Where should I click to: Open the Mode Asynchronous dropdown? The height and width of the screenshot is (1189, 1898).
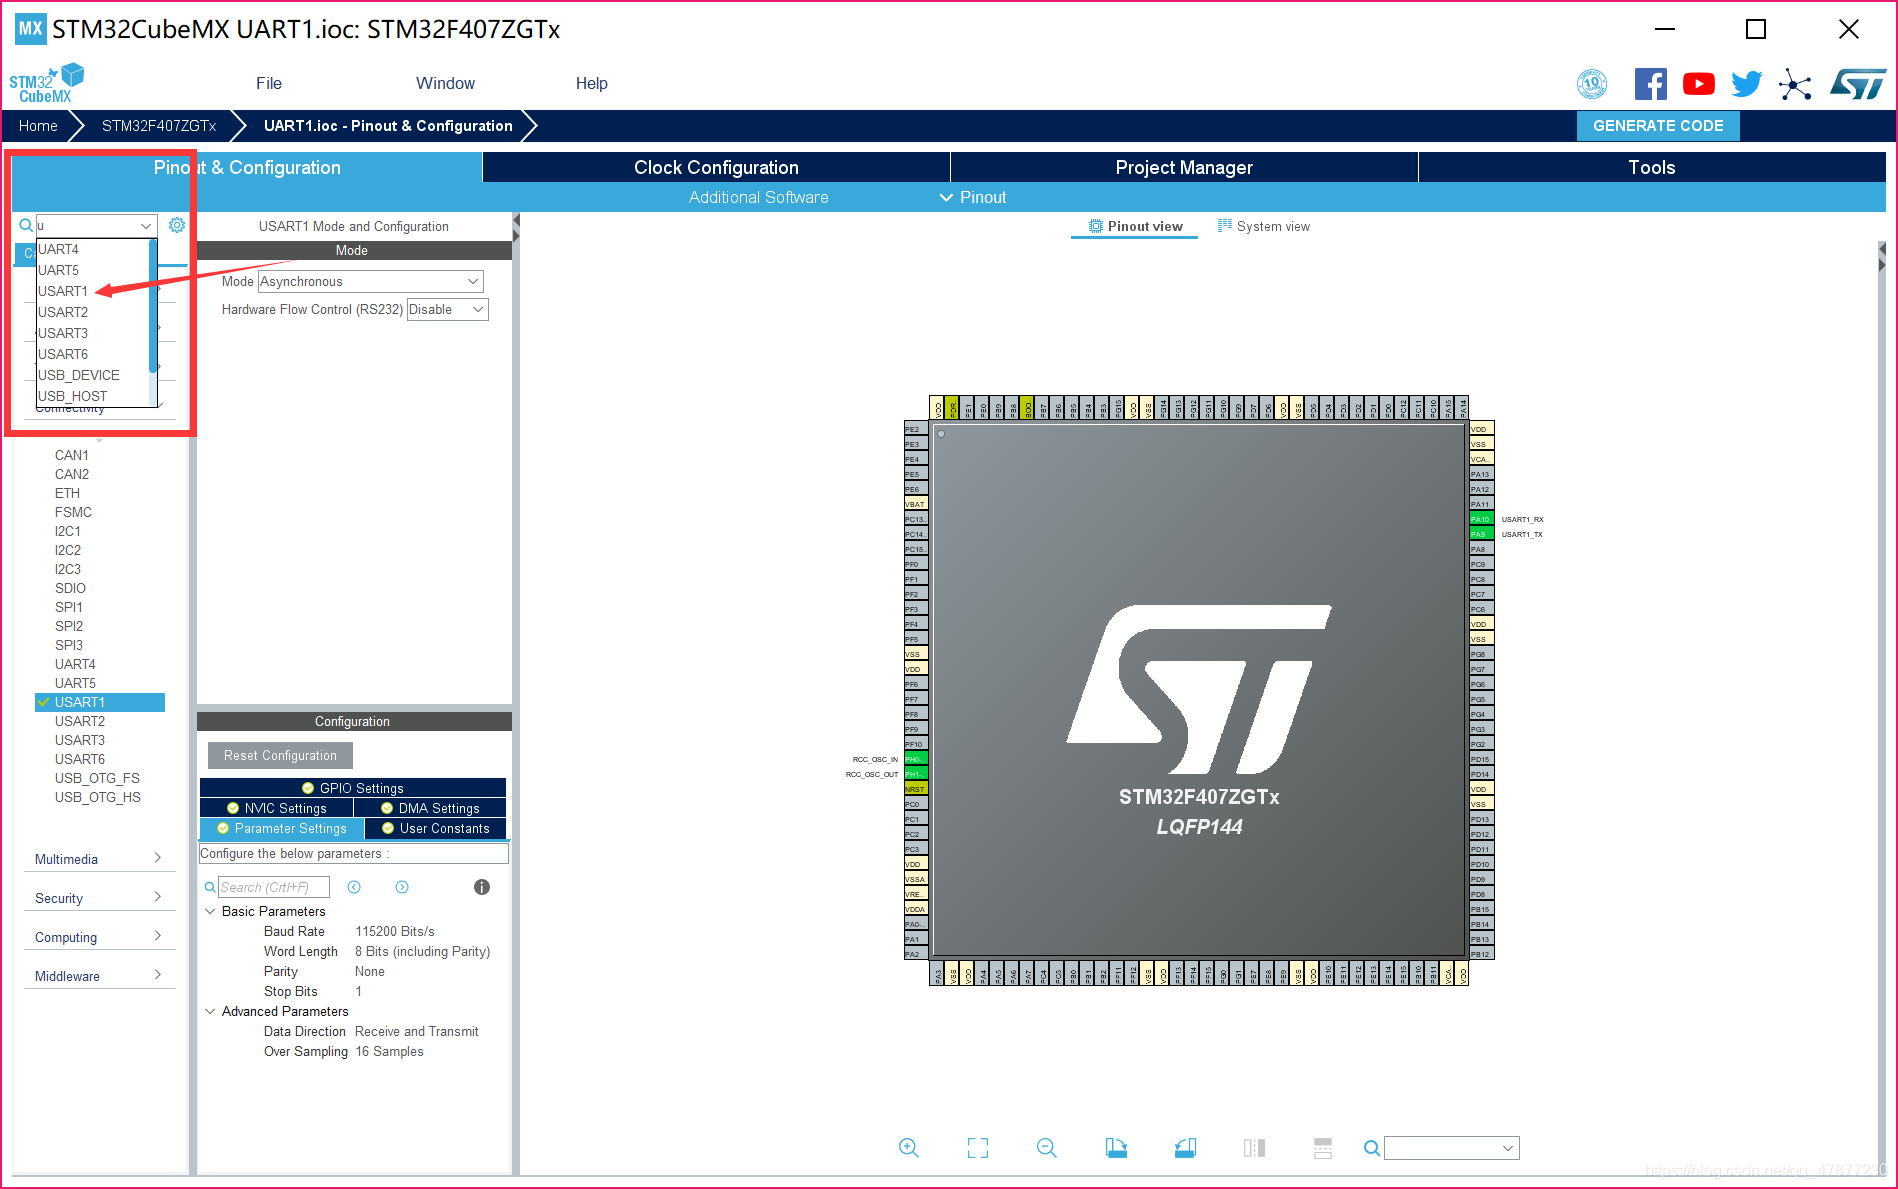(370, 282)
